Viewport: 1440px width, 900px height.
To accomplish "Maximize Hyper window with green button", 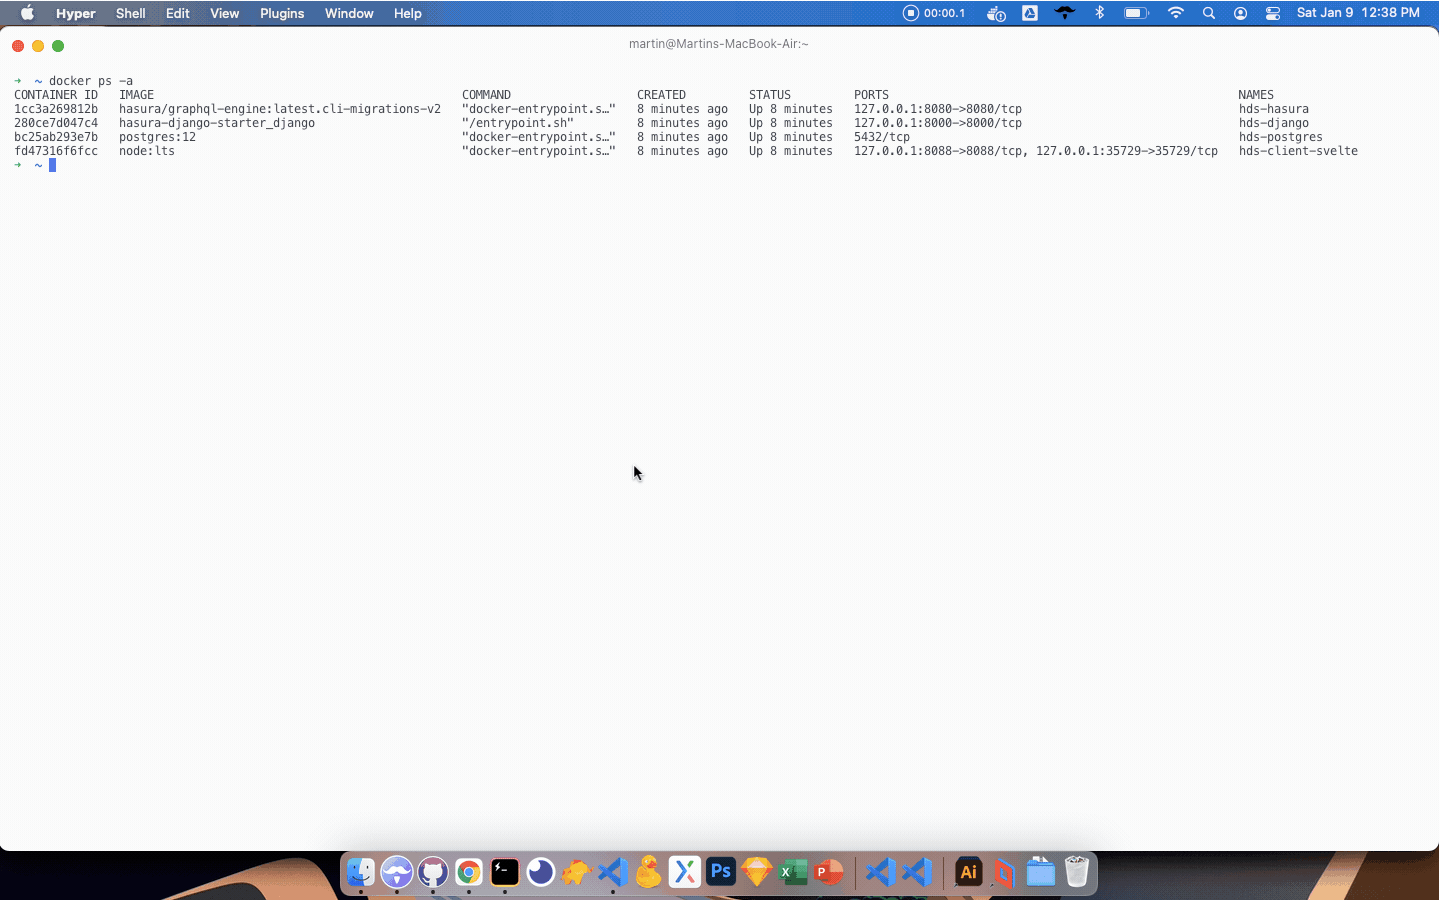I will coord(58,46).
